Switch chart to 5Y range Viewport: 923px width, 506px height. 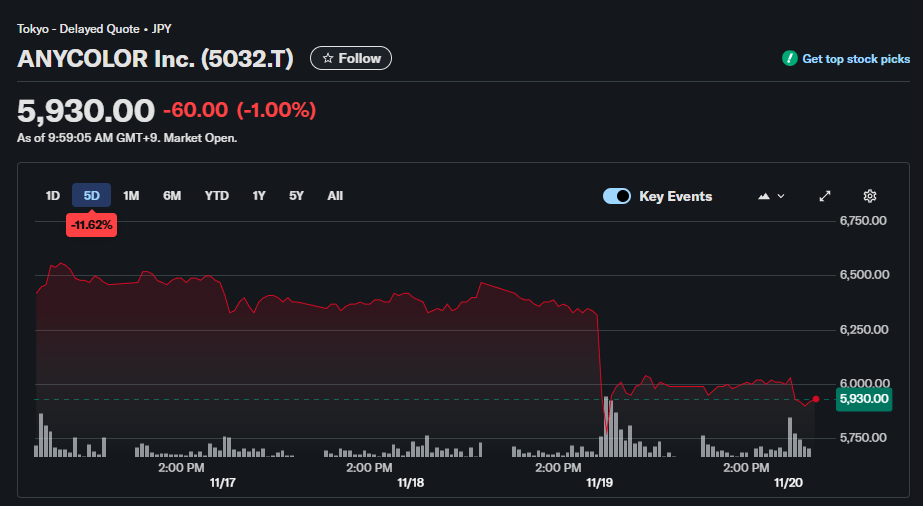point(296,195)
